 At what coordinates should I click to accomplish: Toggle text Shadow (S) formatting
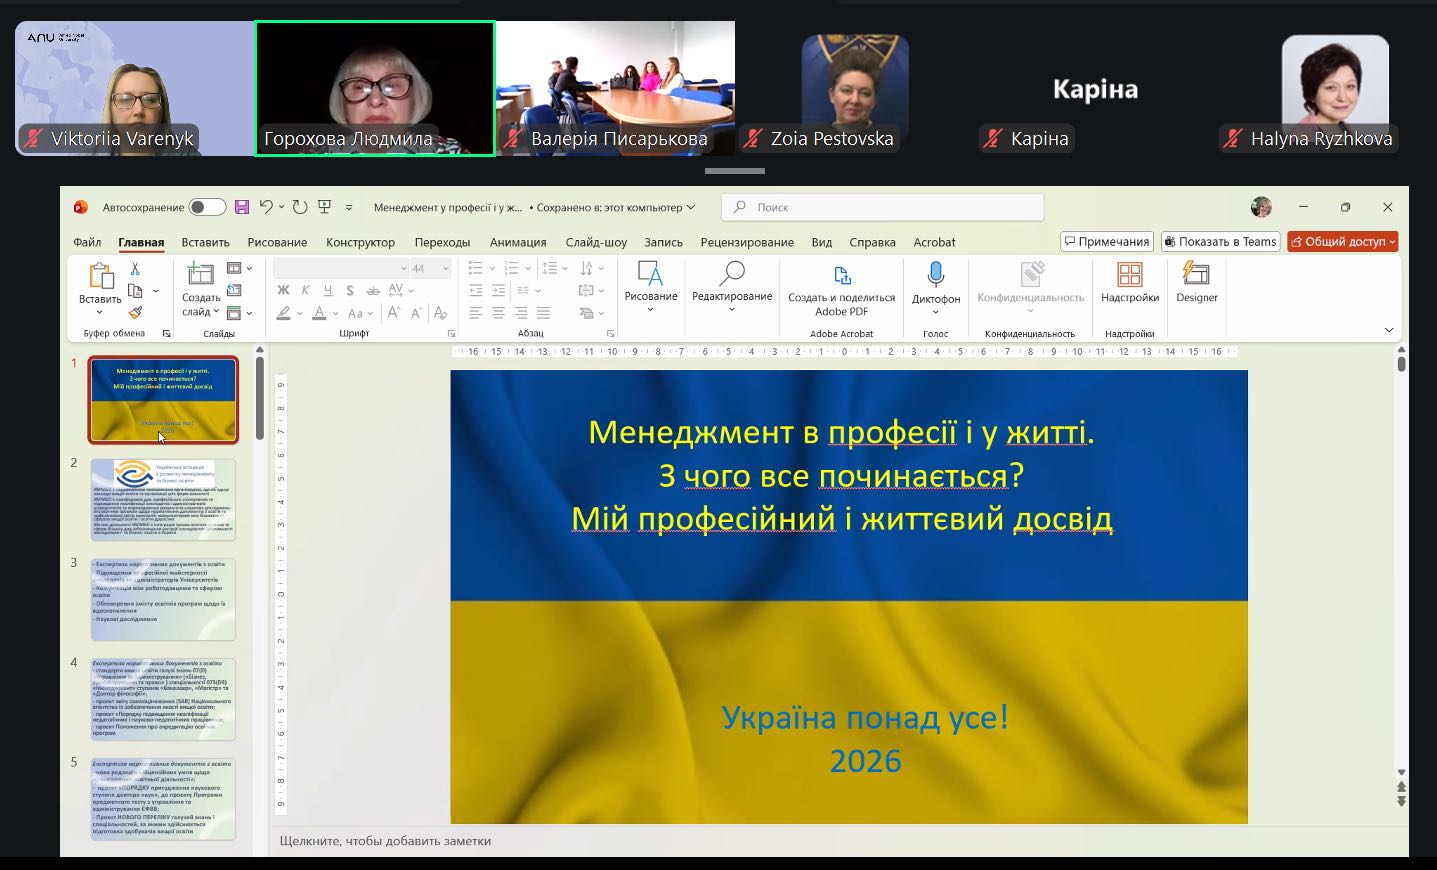click(350, 290)
